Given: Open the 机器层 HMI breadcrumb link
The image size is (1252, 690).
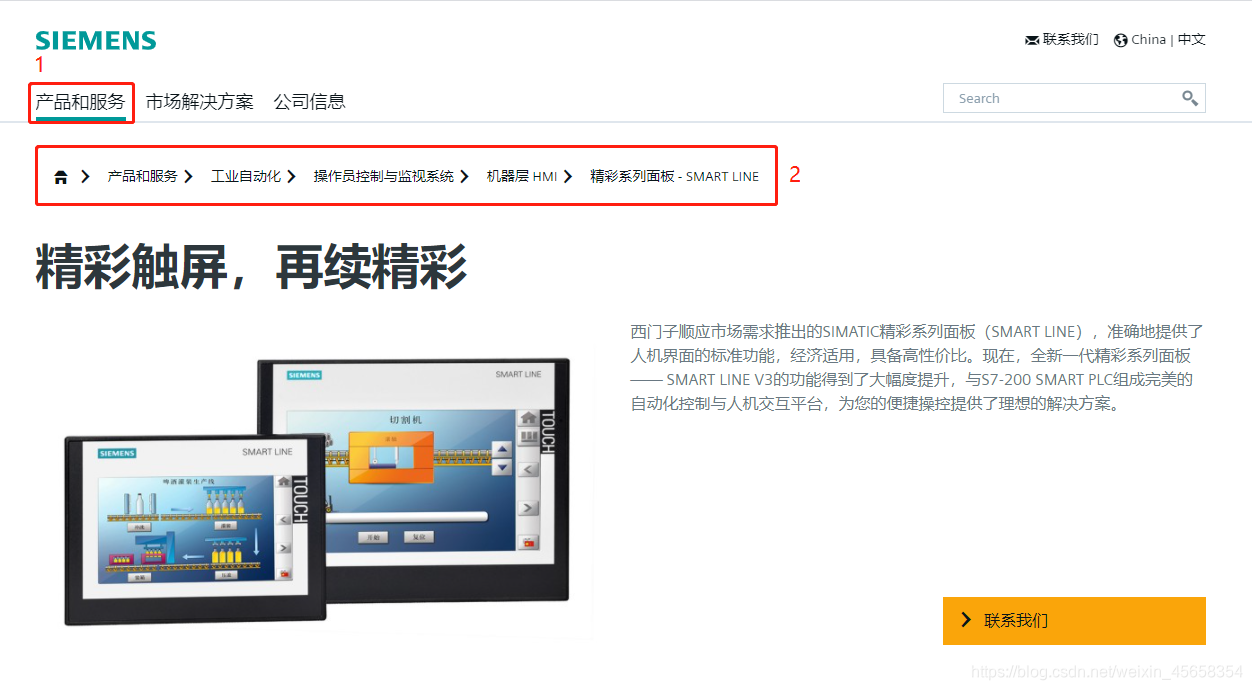Looking at the screenshot, I should click(x=522, y=176).
